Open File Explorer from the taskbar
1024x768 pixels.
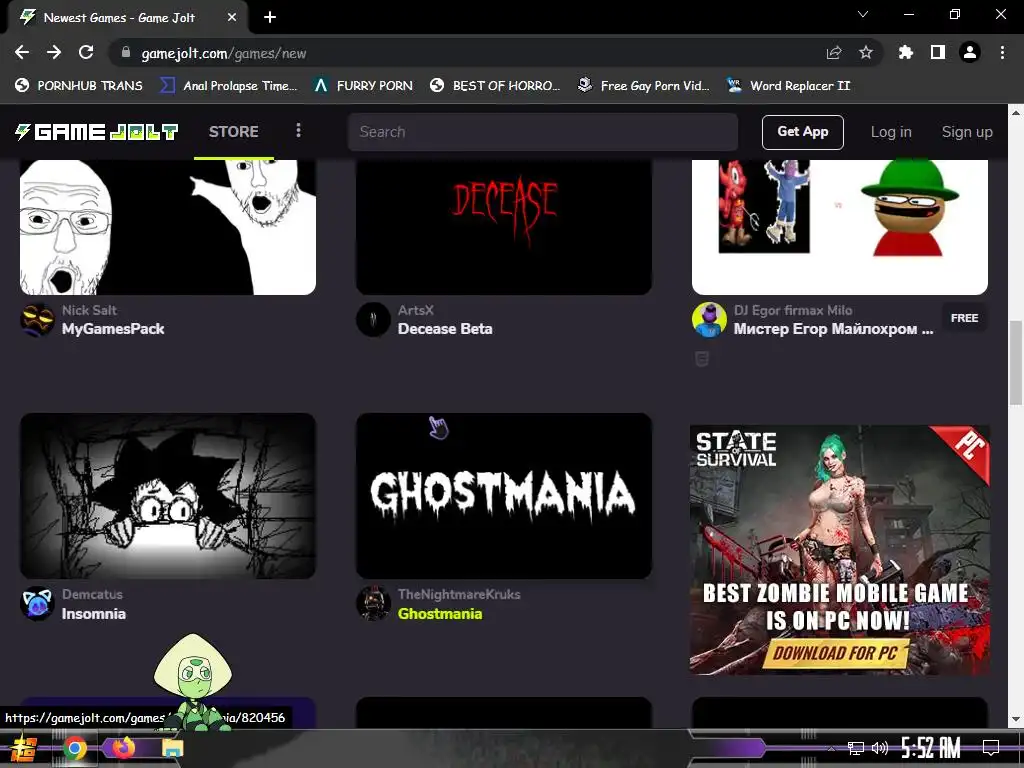click(x=172, y=748)
